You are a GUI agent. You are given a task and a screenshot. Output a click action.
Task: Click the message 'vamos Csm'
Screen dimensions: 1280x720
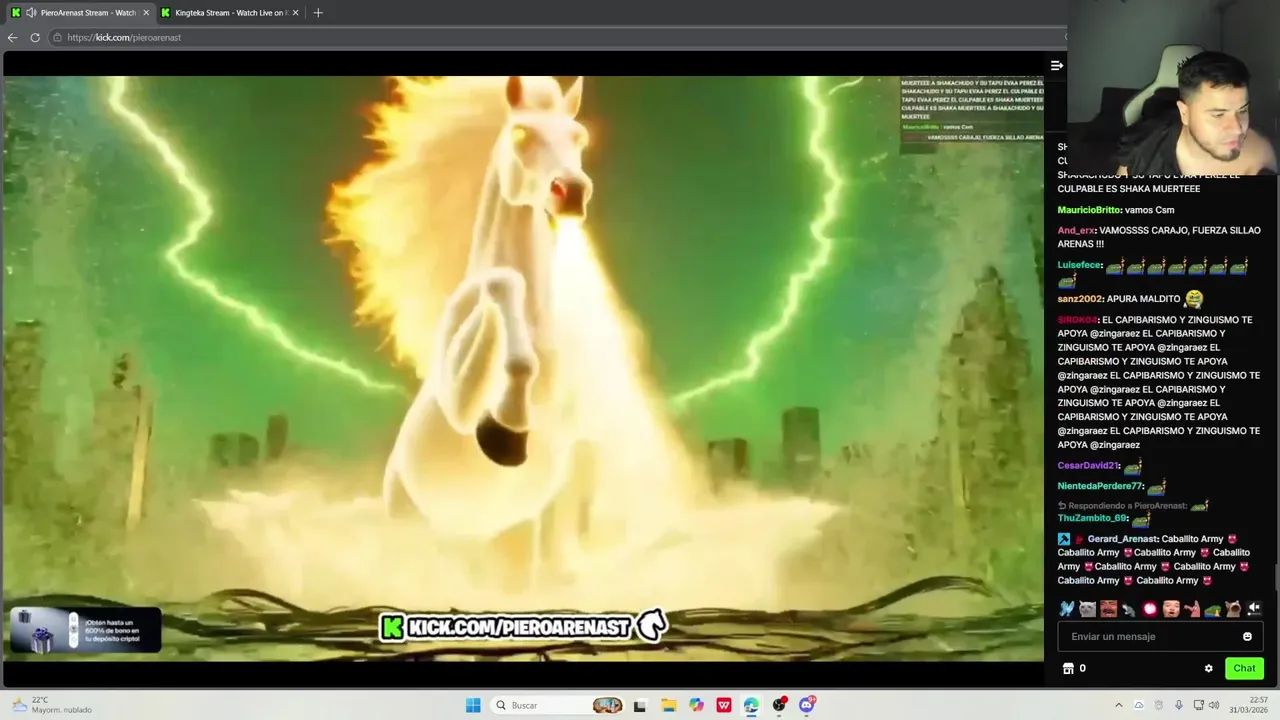[x=1149, y=210]
